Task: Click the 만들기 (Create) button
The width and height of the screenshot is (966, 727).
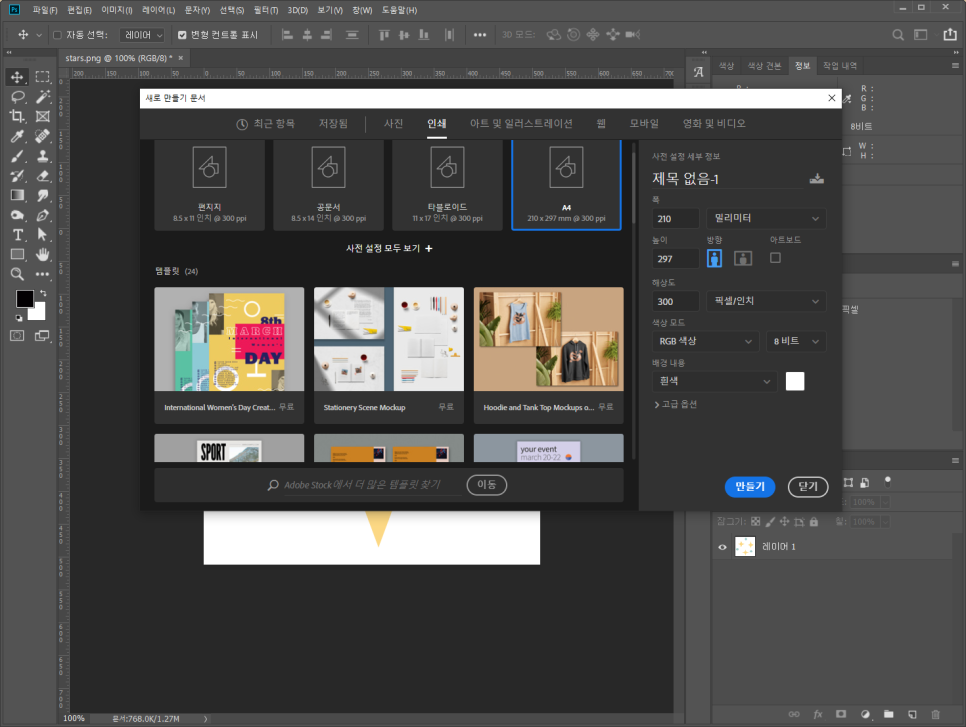Action: pyautogui.click(x=749, y=487)
